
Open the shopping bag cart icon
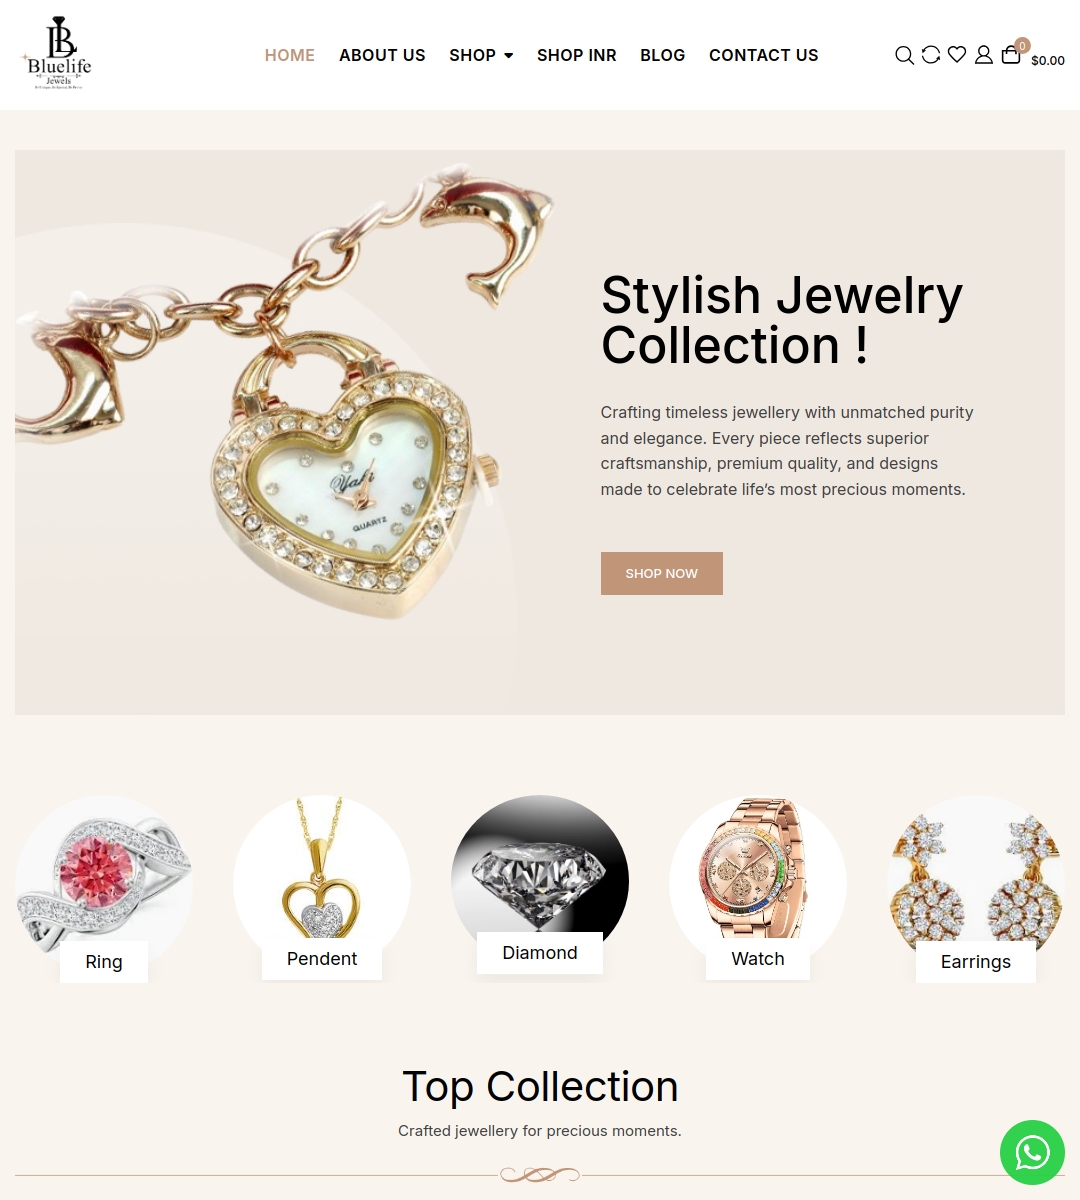[1011, 55]
